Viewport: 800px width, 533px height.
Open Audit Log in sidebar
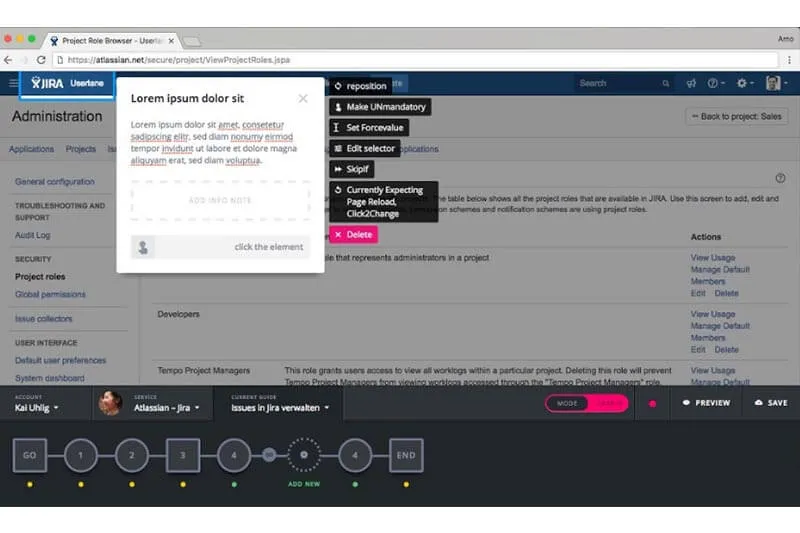pyautogui.click(x=33, y=235)
